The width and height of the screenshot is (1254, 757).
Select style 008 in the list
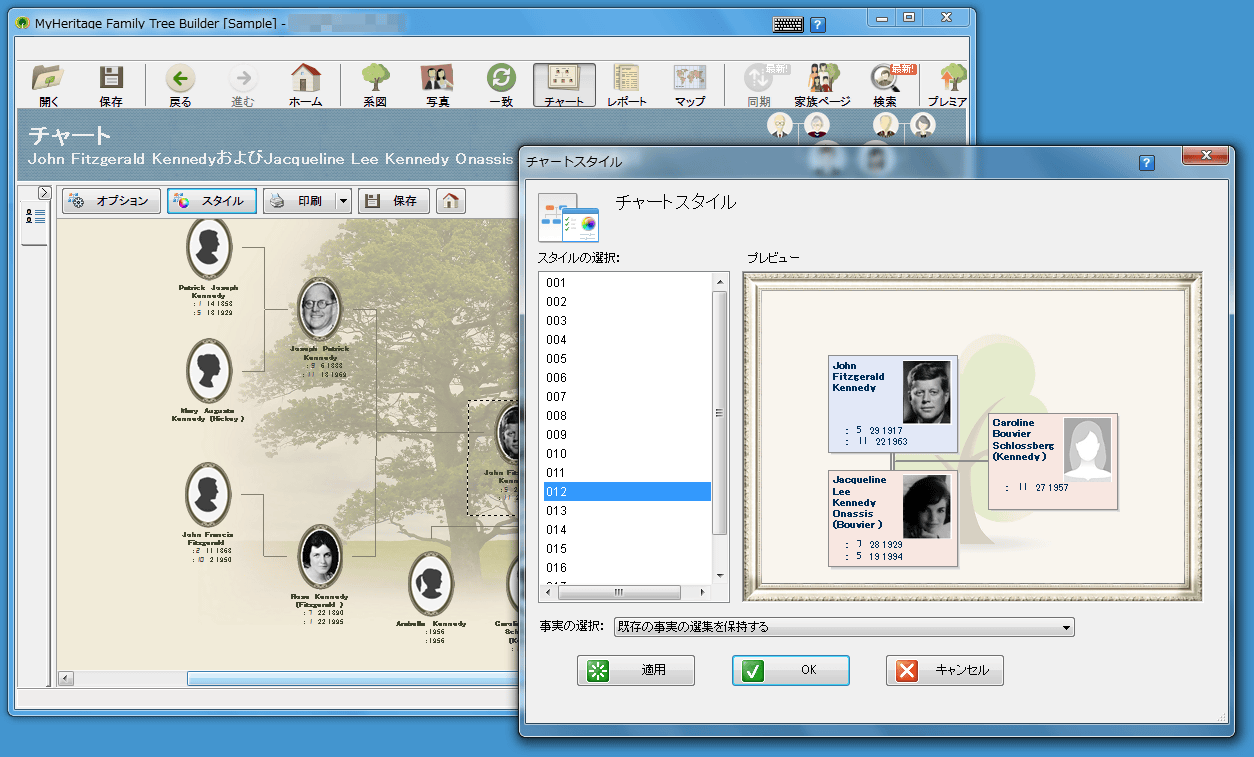click(x=626, y=416)
